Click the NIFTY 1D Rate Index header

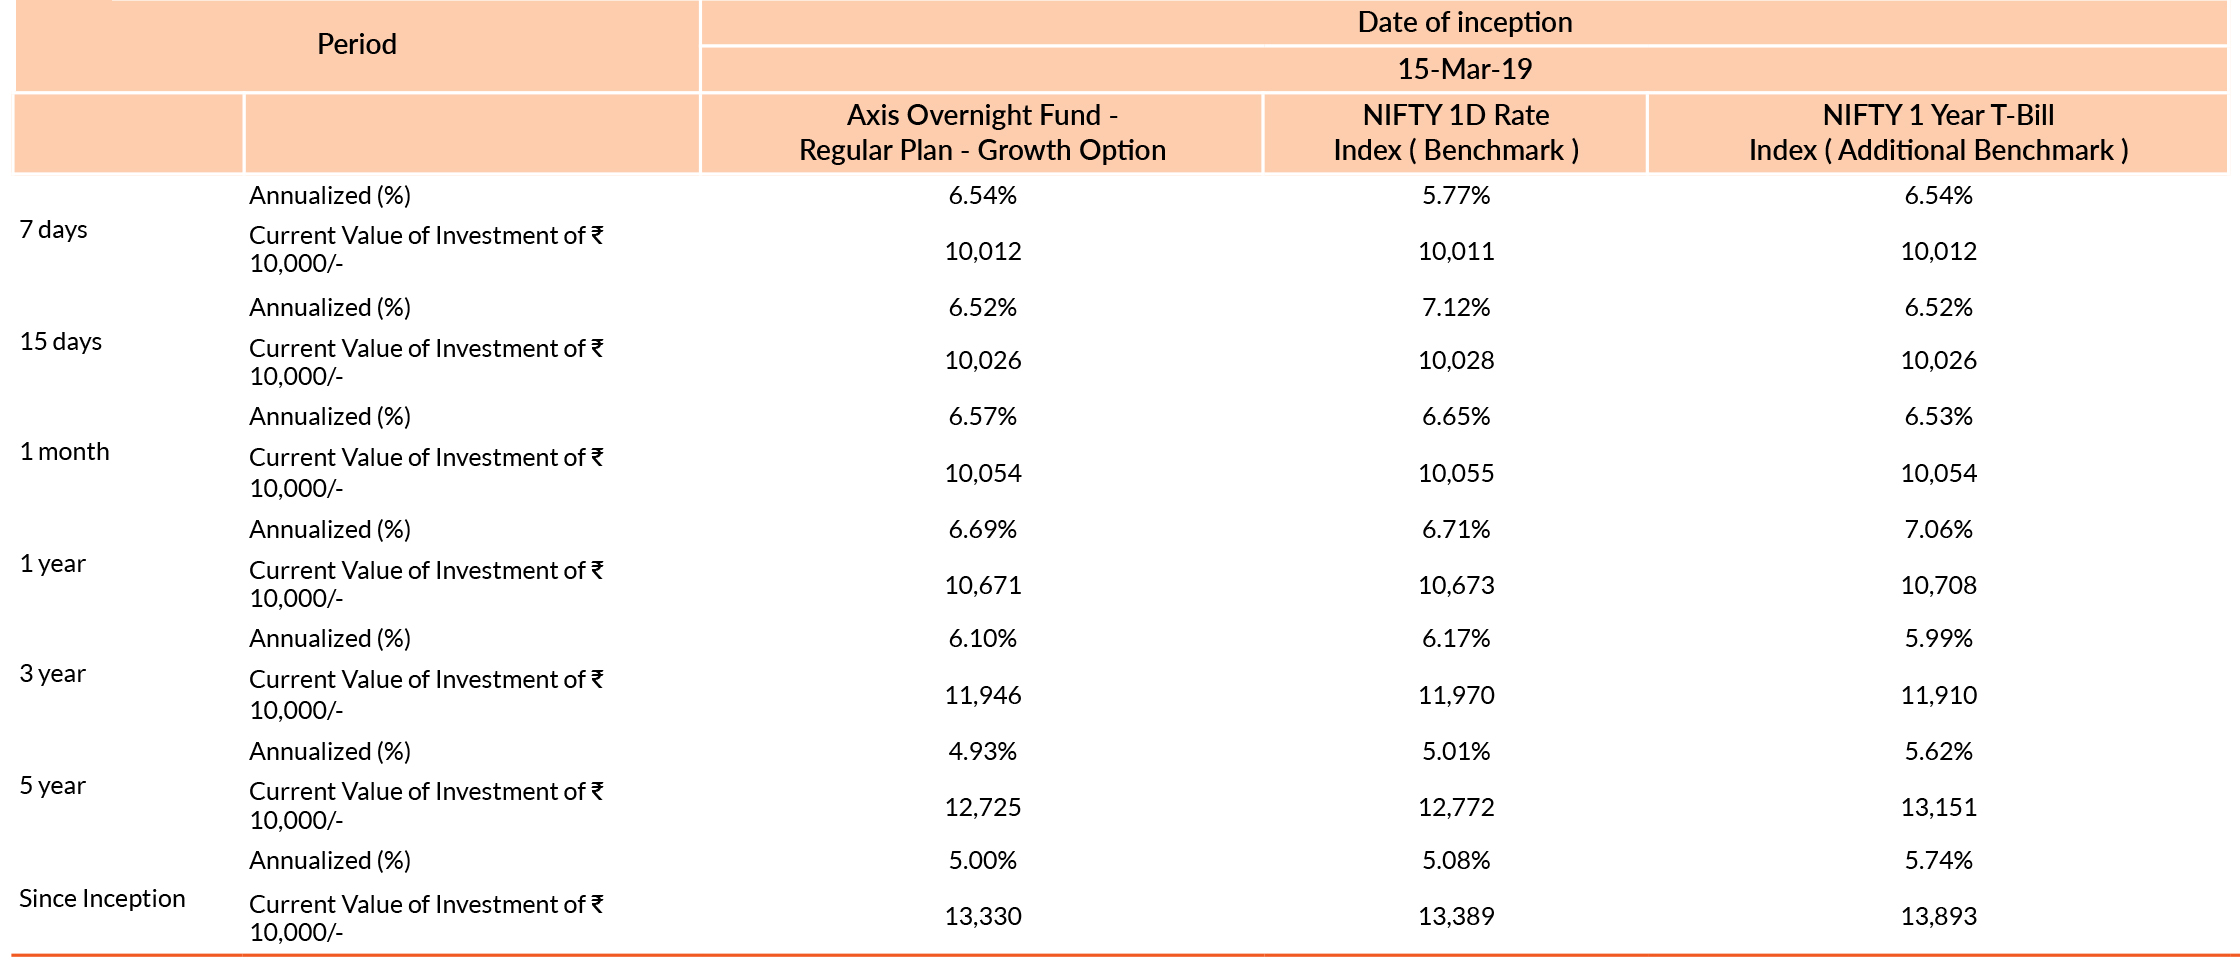[1456, 133]
